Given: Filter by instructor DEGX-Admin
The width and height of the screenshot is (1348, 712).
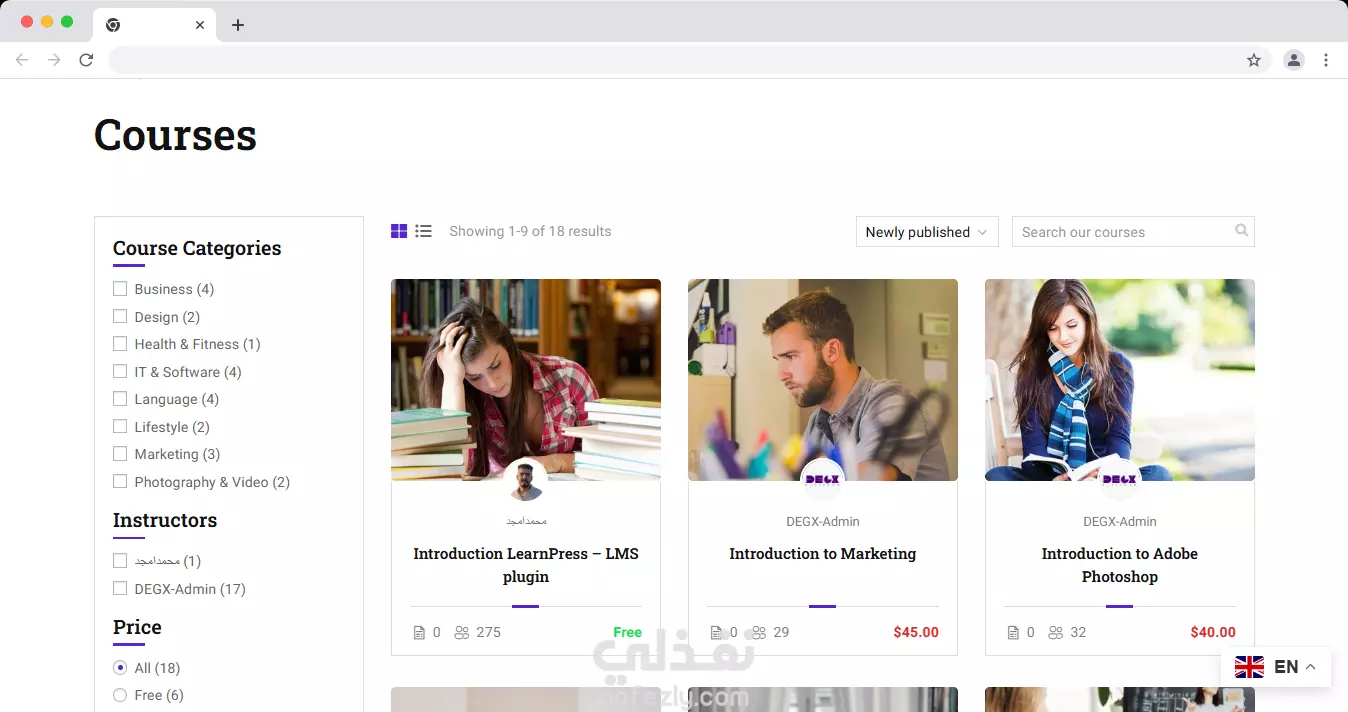Looking at the screenshot, I should click(x=120, y=589).
